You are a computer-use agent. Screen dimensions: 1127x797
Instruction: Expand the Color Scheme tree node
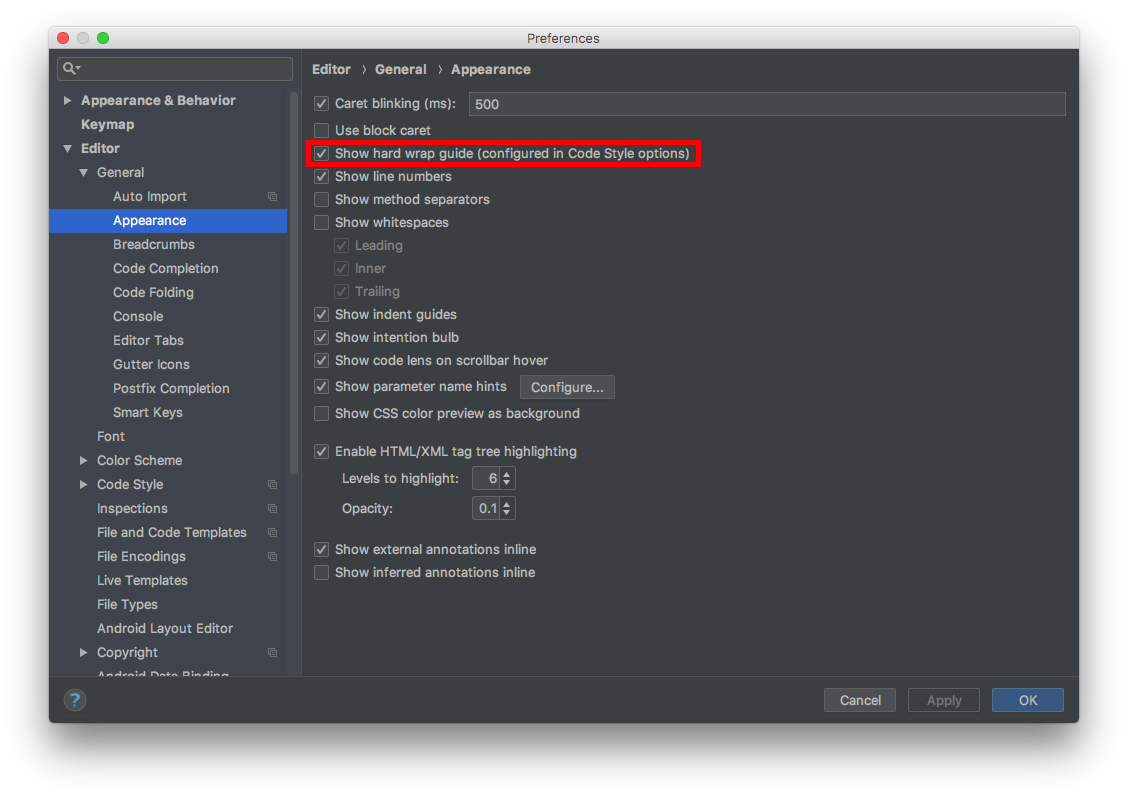tap(84, 461)
